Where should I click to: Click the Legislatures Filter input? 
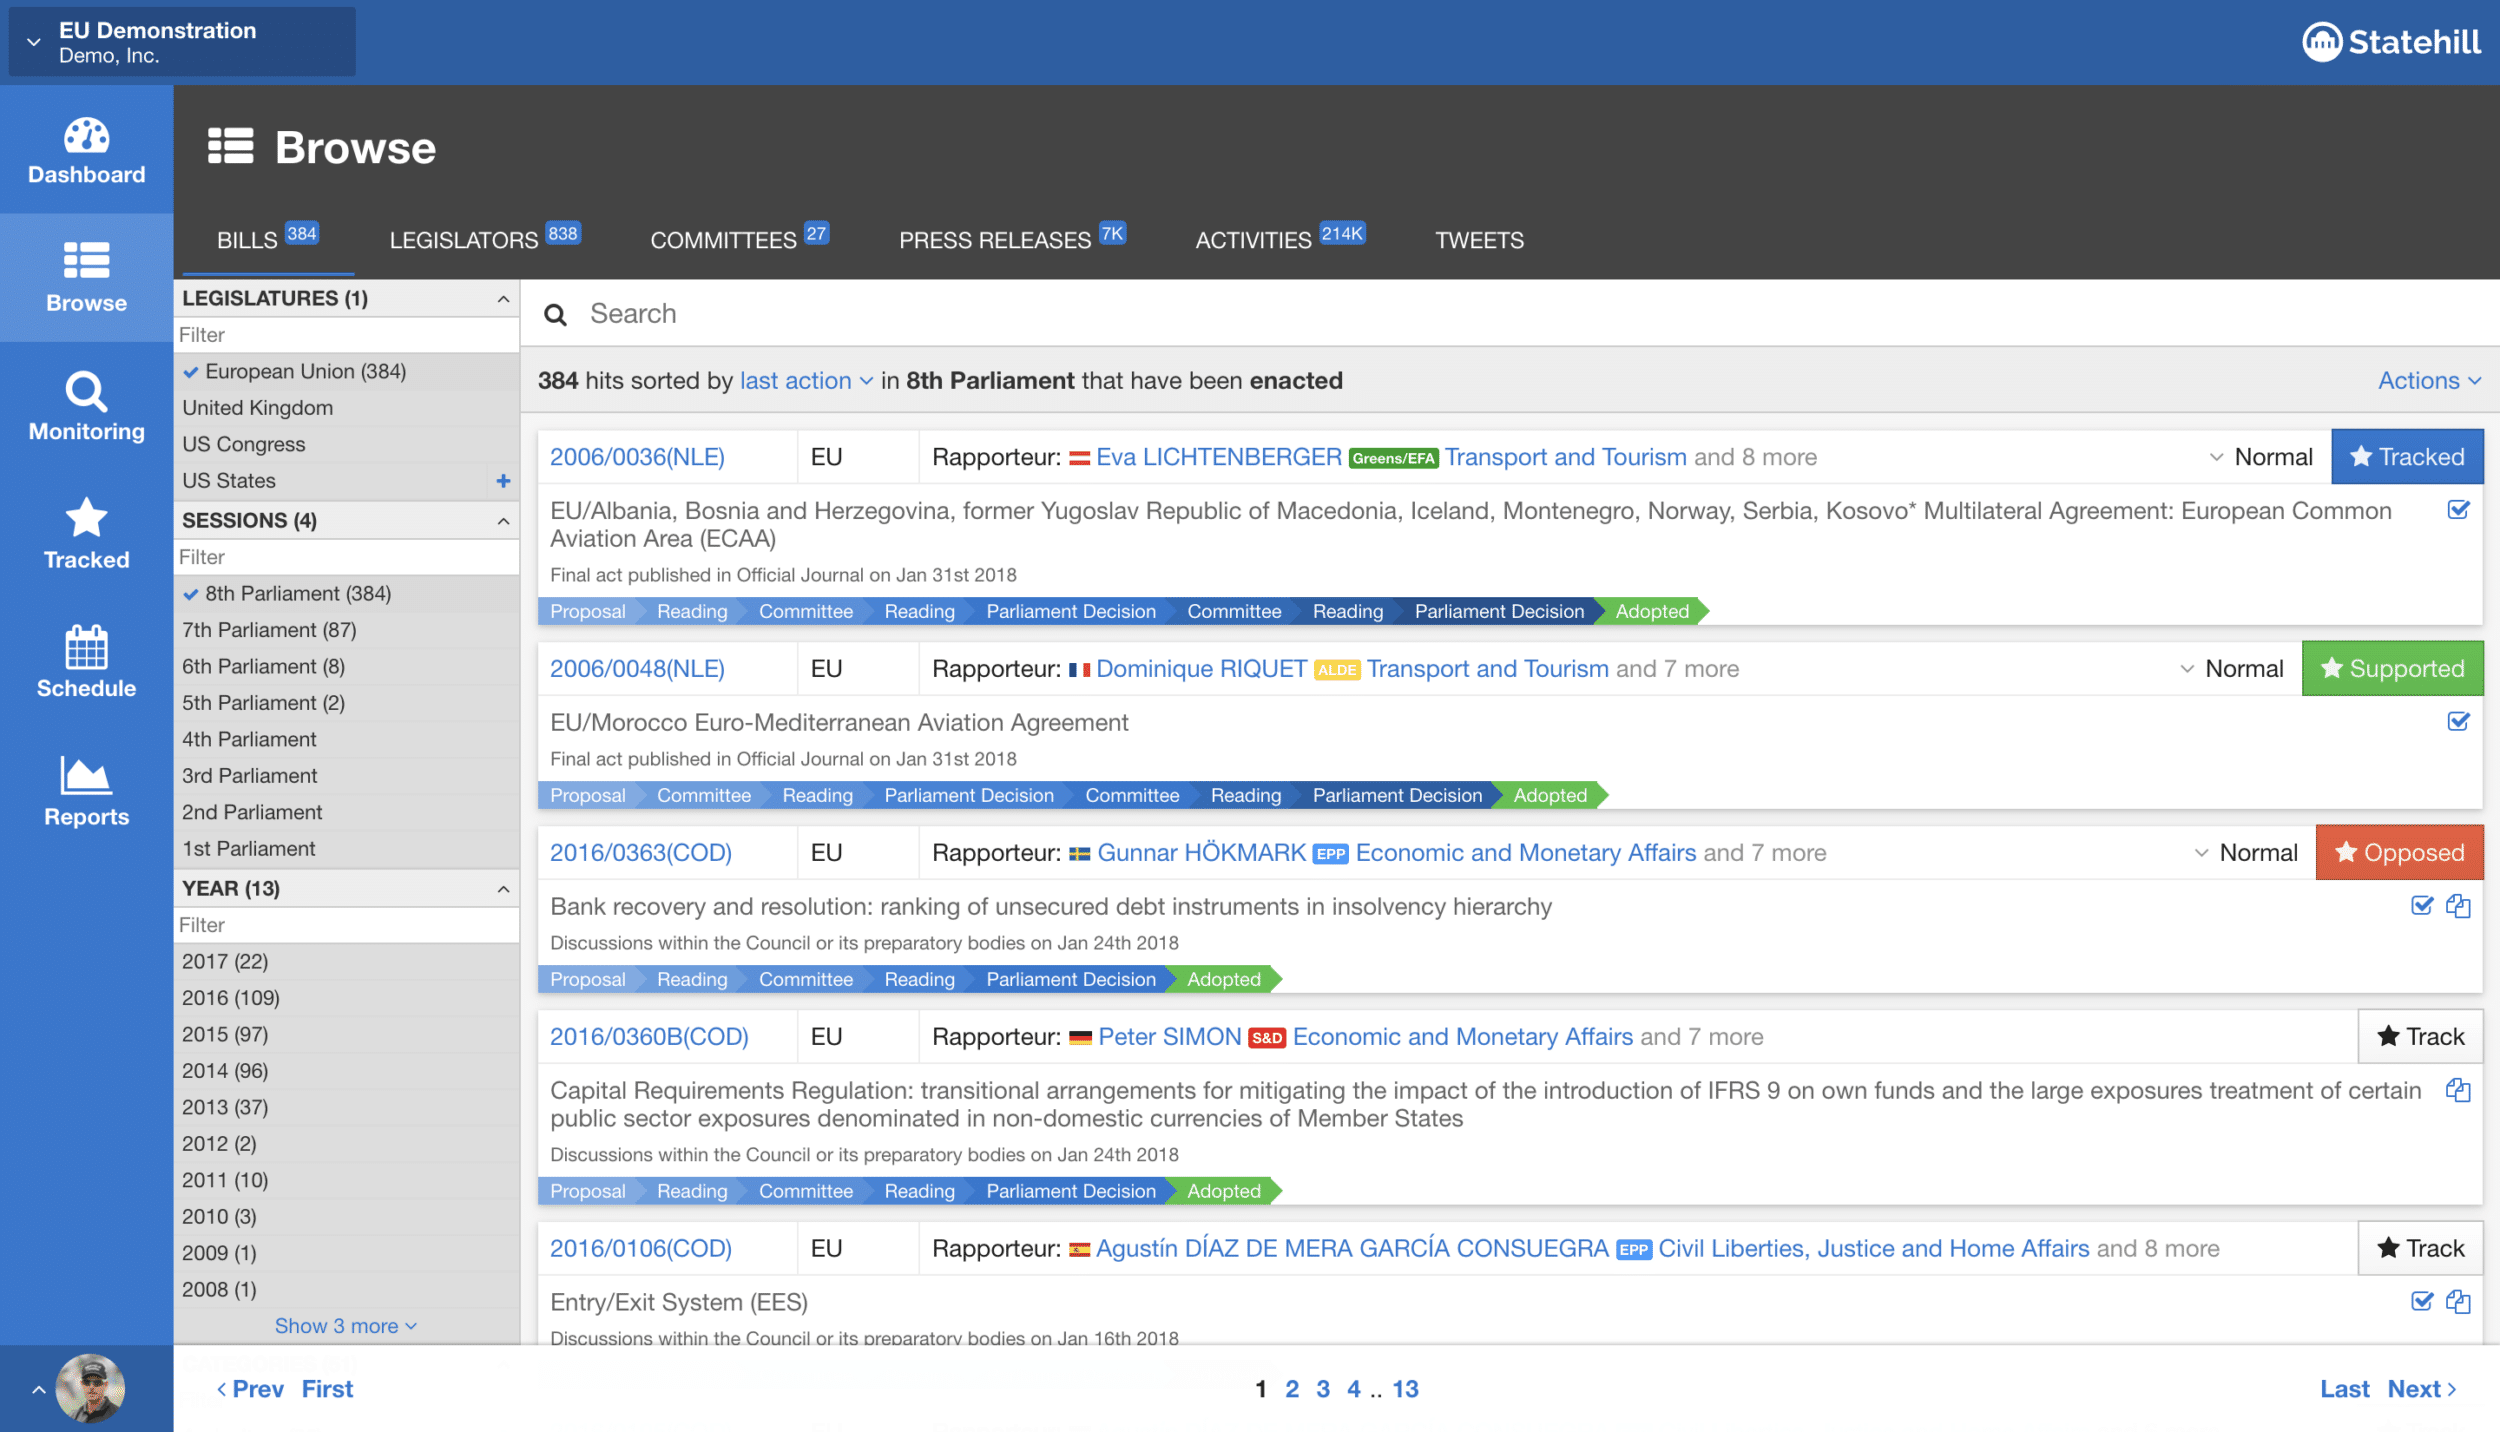(346, 335)
